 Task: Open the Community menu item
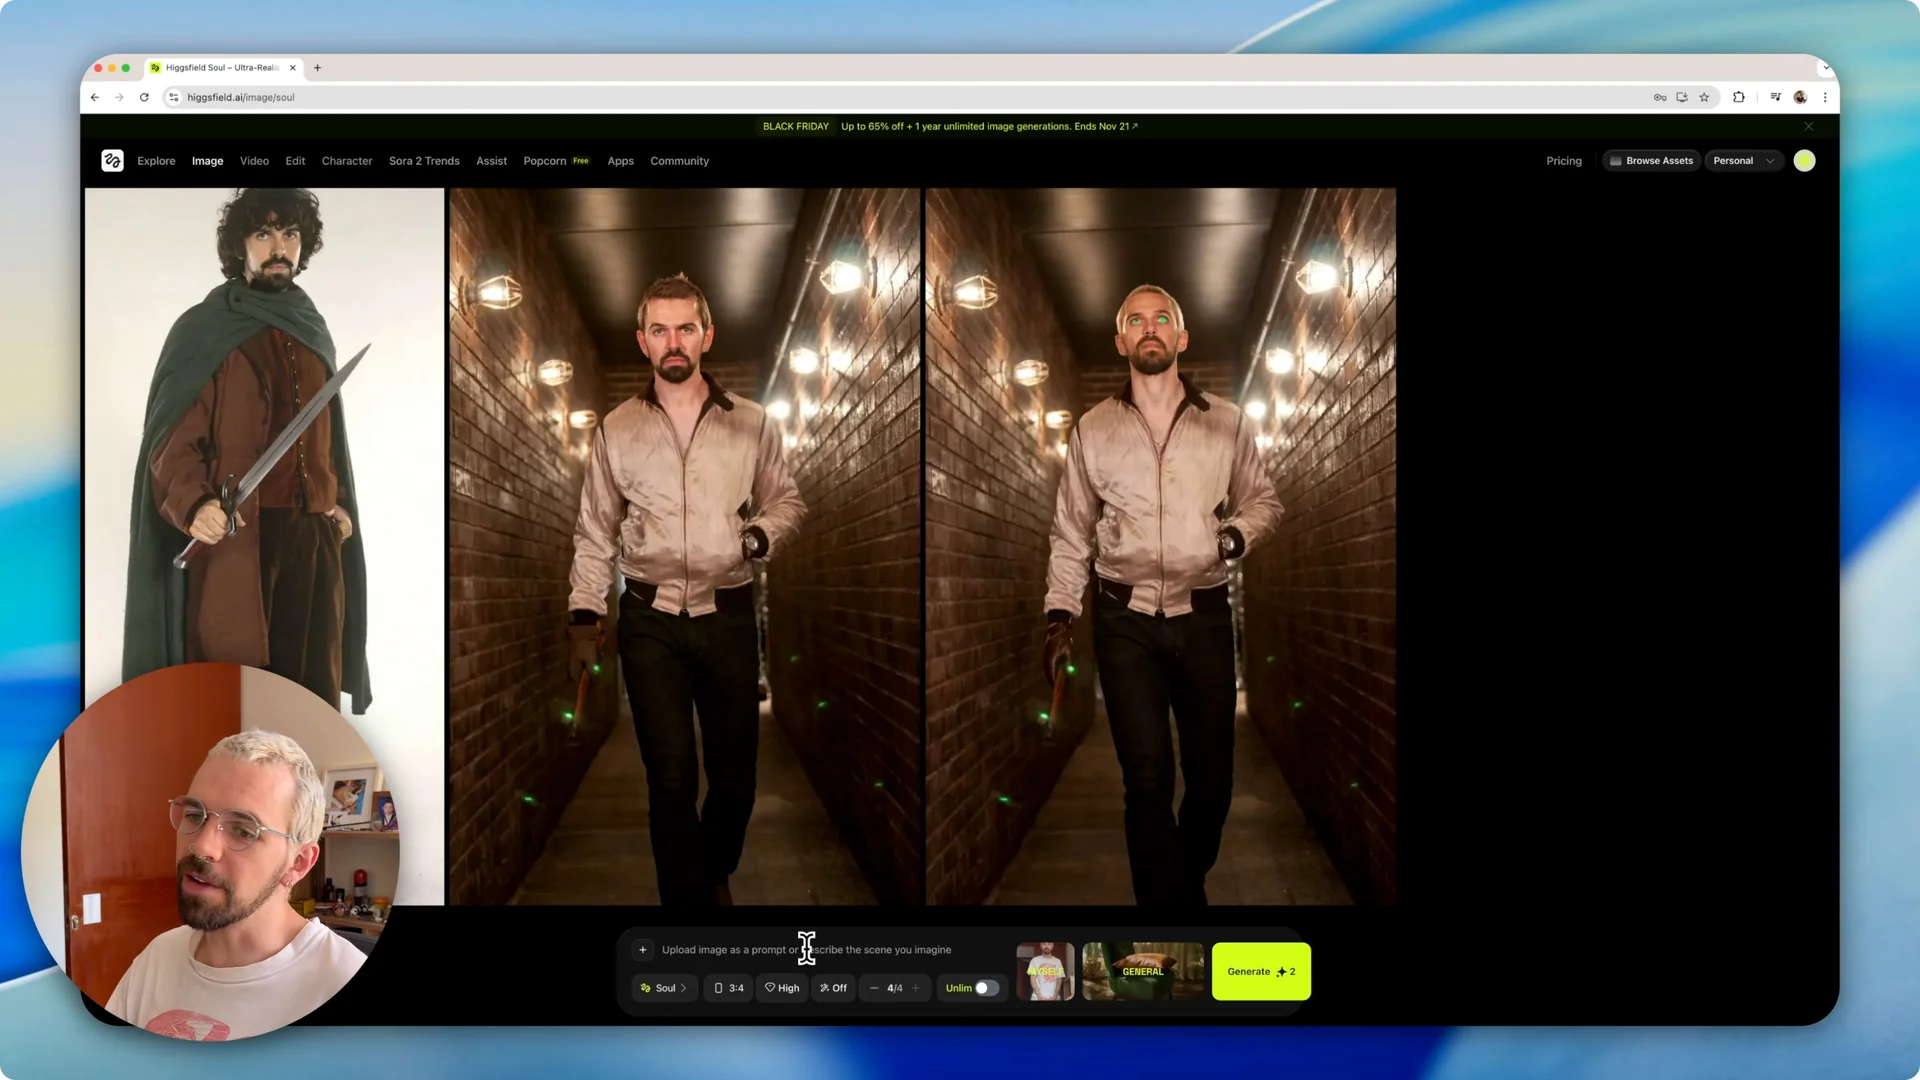[679, 160]
